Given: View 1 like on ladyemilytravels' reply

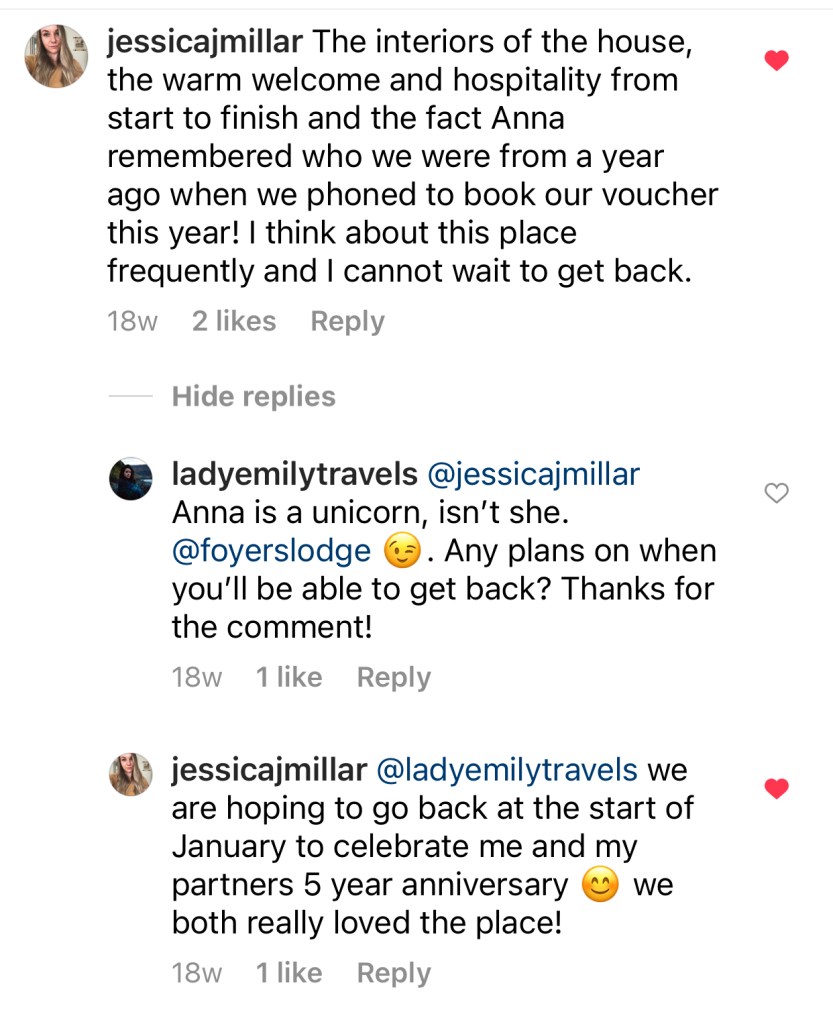Looking at the screenshot, I should coord(289,677).
